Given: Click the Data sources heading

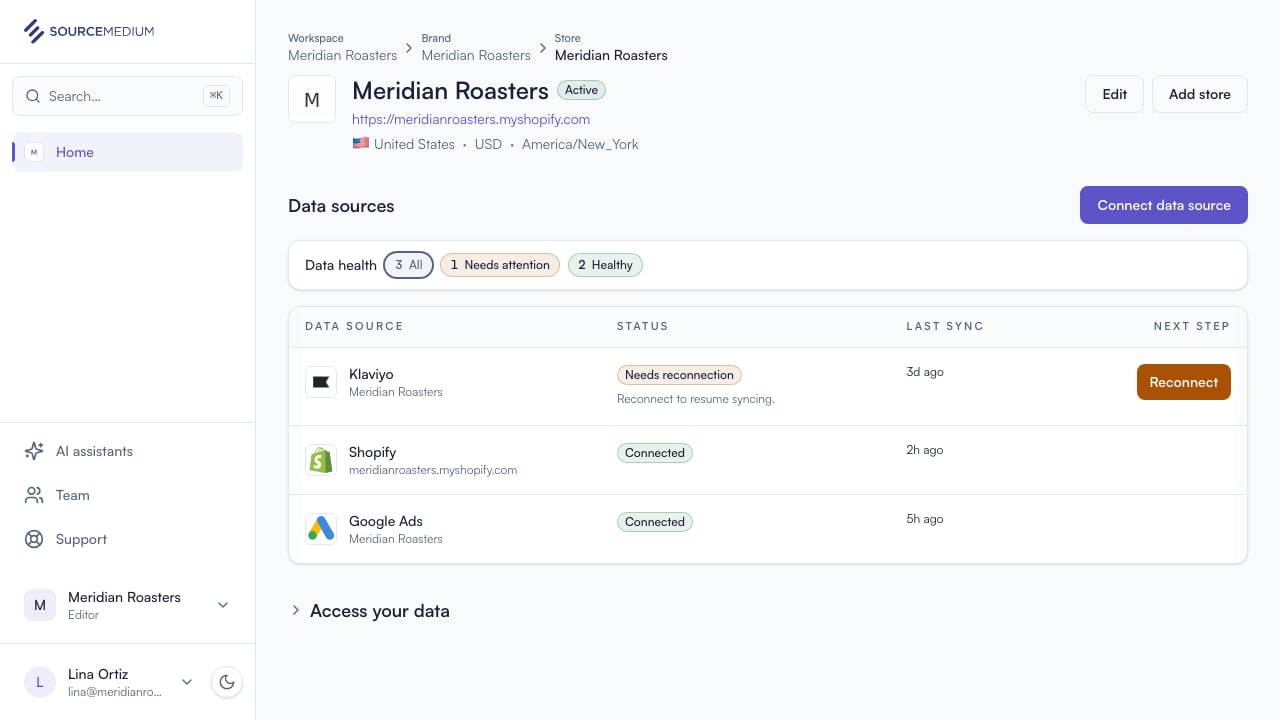Looking at the screenshot, I should pos(341,206).
